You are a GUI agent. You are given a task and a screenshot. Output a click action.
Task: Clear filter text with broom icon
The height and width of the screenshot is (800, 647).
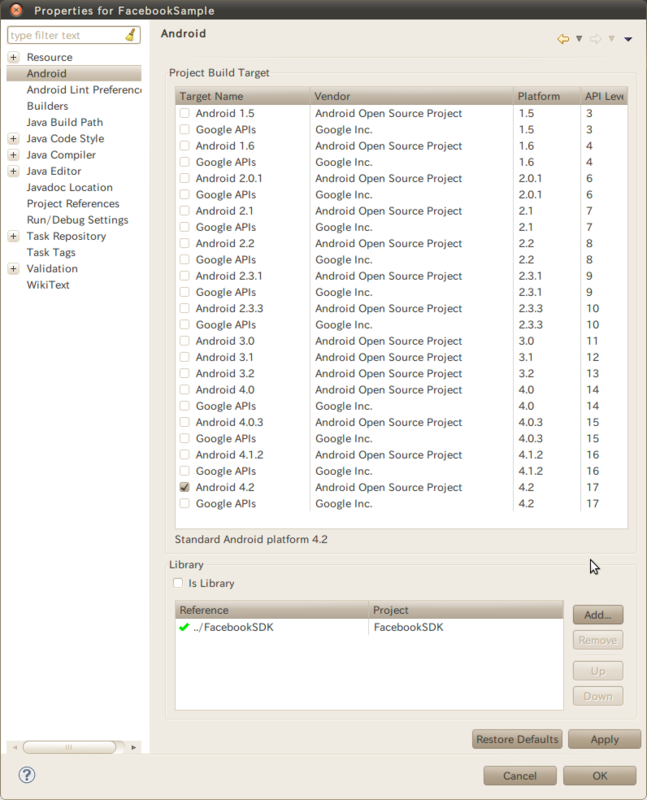131,35
